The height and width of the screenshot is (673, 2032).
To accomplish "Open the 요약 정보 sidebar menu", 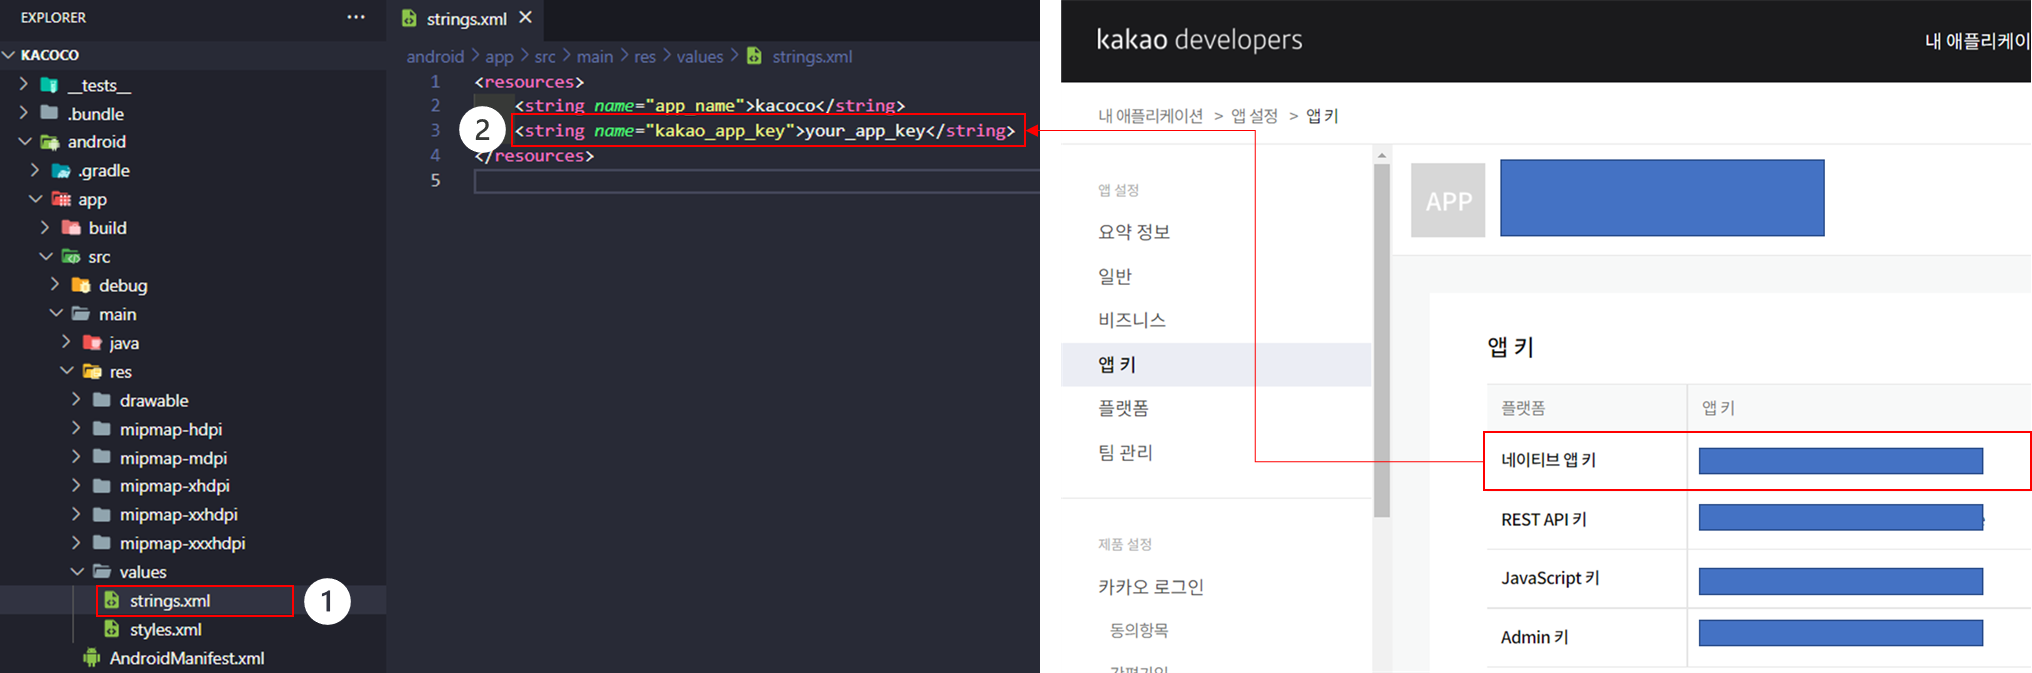I will point(1134,232).
